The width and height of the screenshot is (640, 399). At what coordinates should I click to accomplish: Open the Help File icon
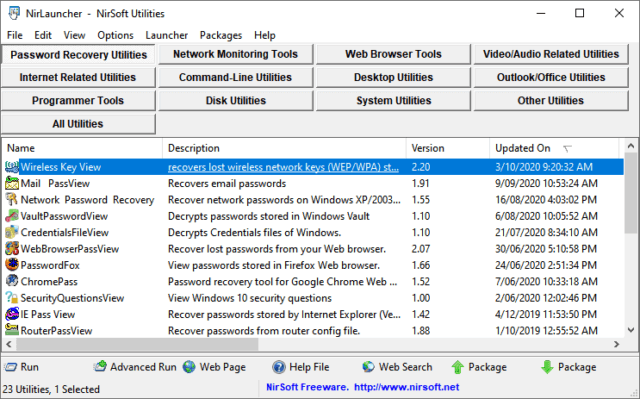pyautogui.click(x=279, y=367)
